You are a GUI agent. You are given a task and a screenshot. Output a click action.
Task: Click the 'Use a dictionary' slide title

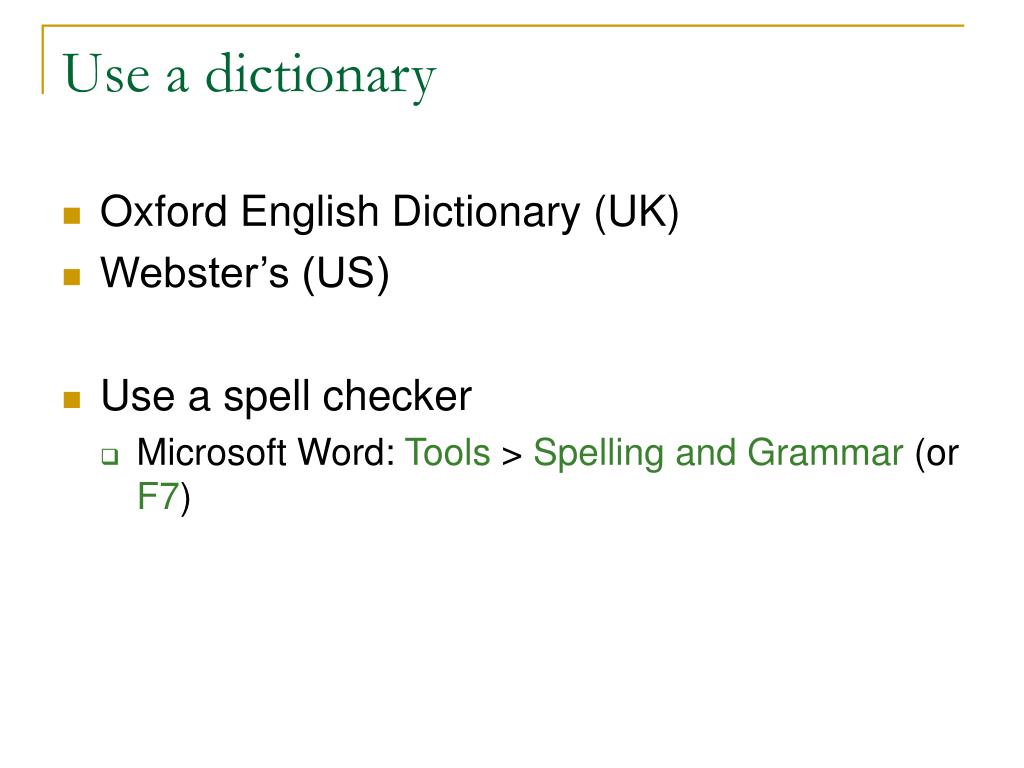click(x=249, y=75)
